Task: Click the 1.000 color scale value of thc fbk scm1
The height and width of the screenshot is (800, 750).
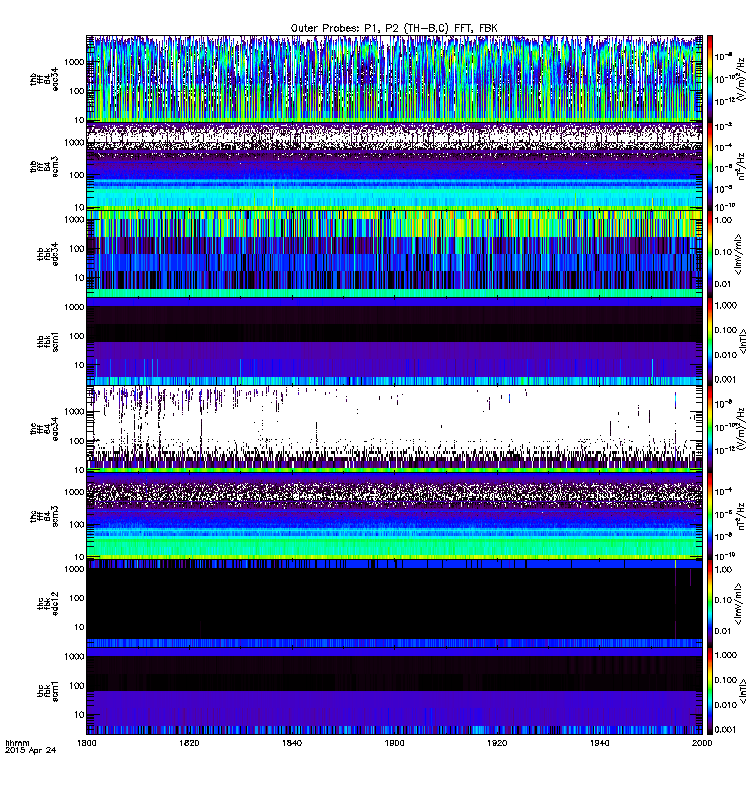Action: click(726, 655)
